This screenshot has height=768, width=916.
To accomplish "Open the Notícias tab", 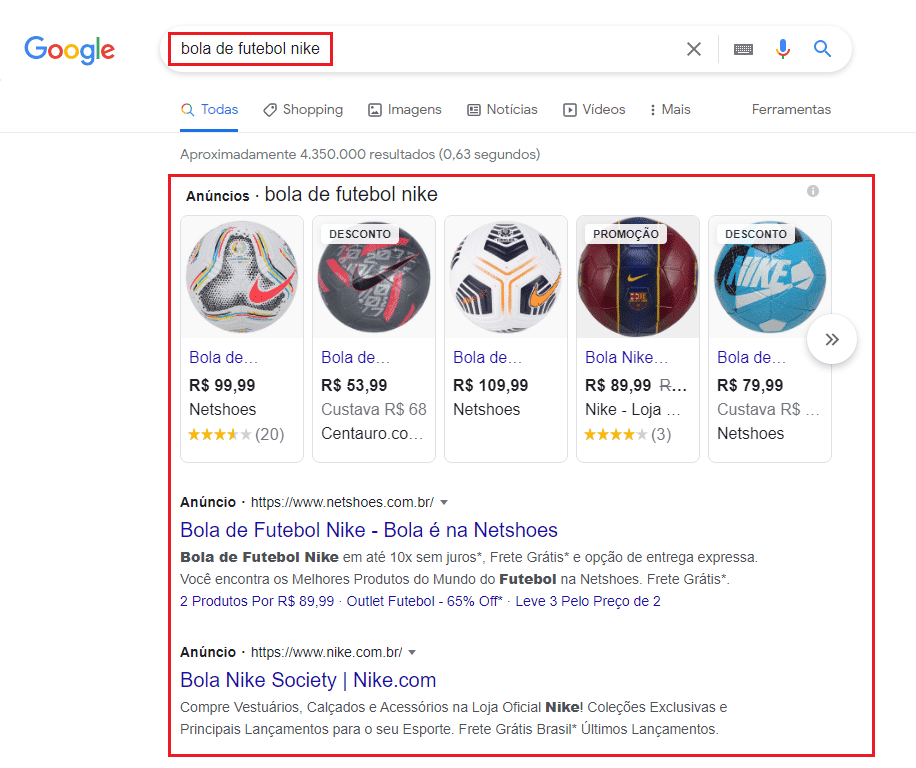I will click(x=502, y=109).
